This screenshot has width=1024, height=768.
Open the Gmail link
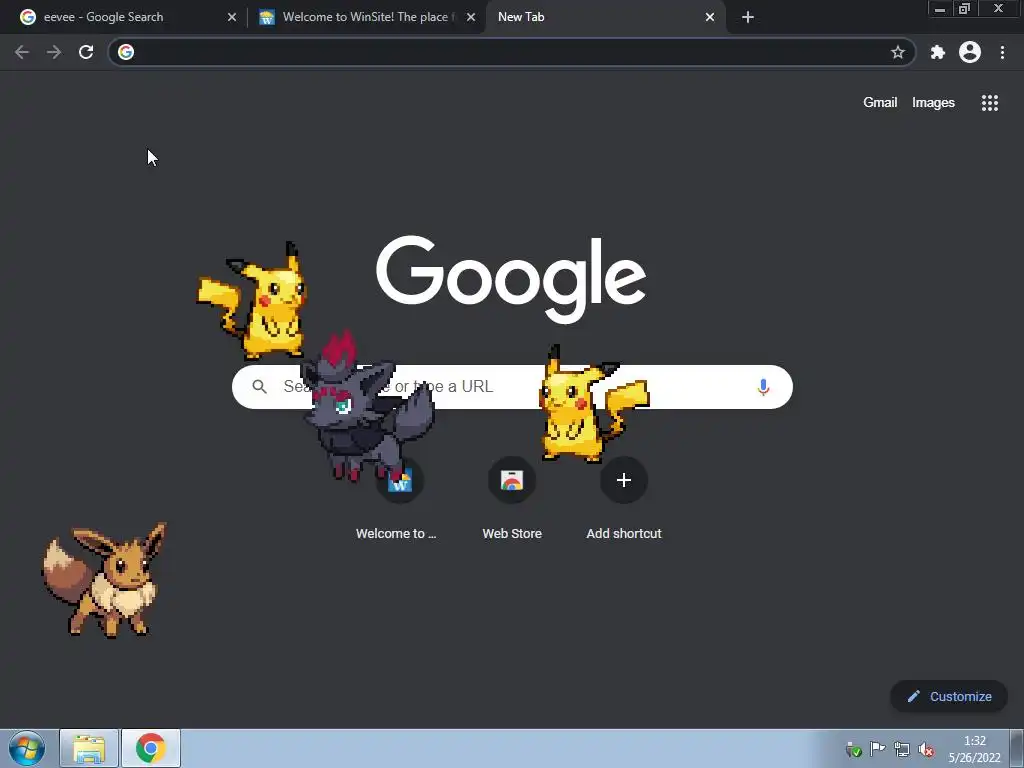click(880, 103)
